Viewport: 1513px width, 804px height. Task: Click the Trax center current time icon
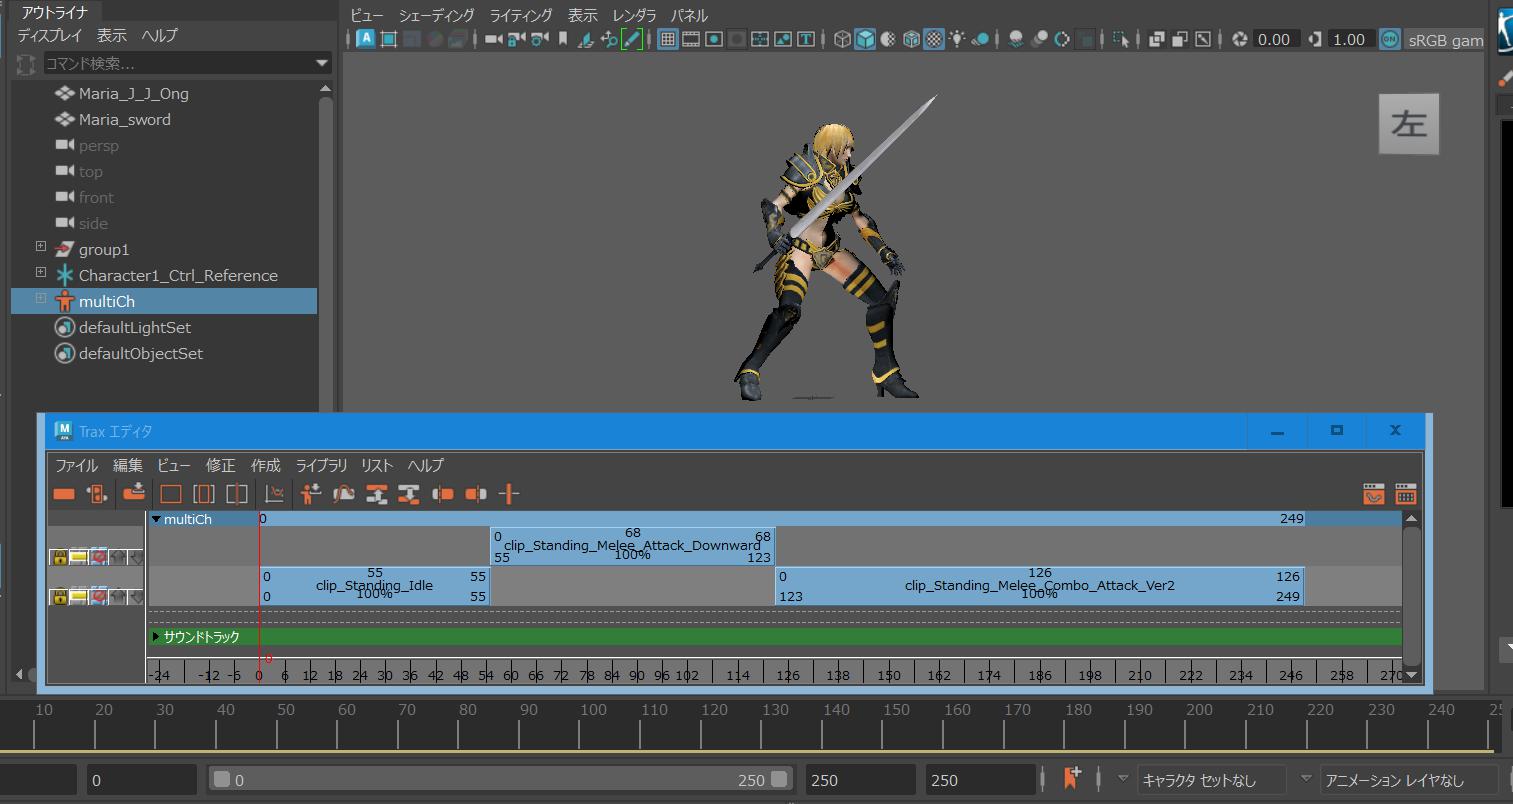tap(237, 494)
